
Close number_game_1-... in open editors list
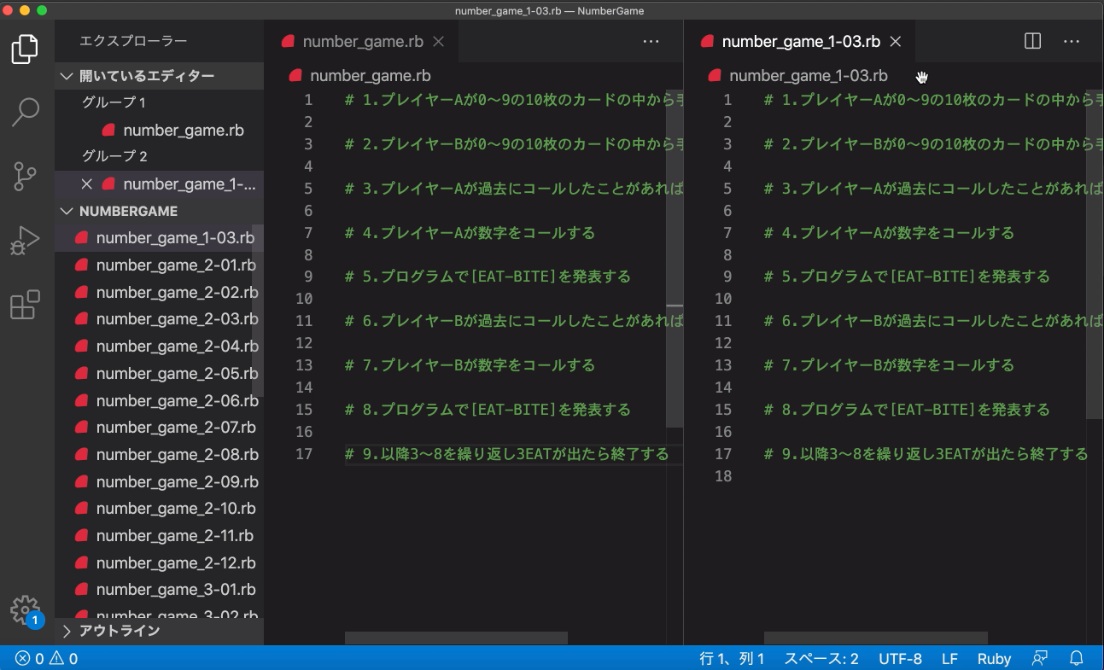(87, 184)
